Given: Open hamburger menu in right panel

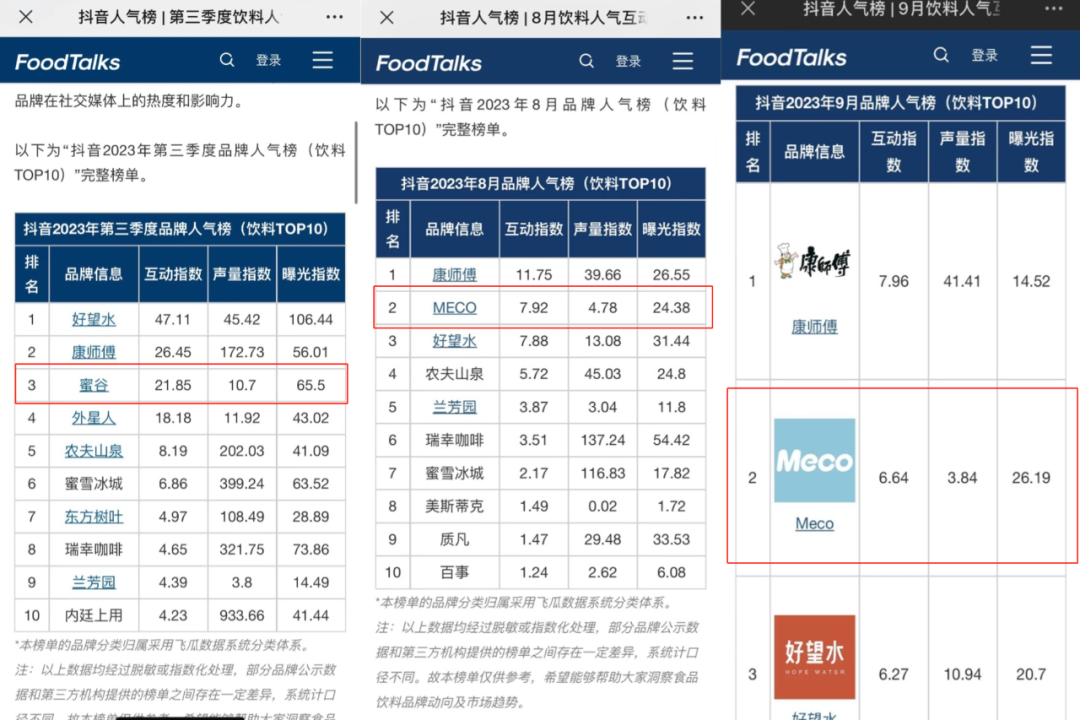Looking at the screenshot, I should [1041, 55].
